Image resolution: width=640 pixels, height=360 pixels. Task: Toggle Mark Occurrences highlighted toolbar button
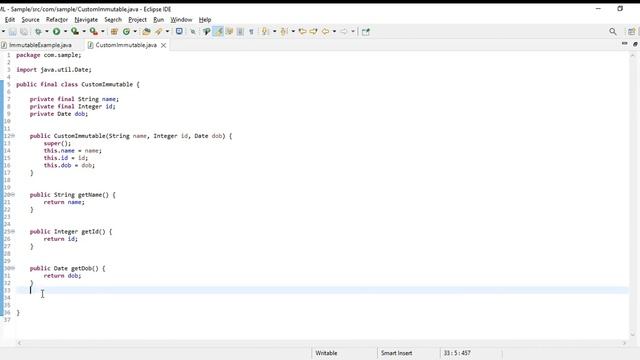[x=218, y=31]
